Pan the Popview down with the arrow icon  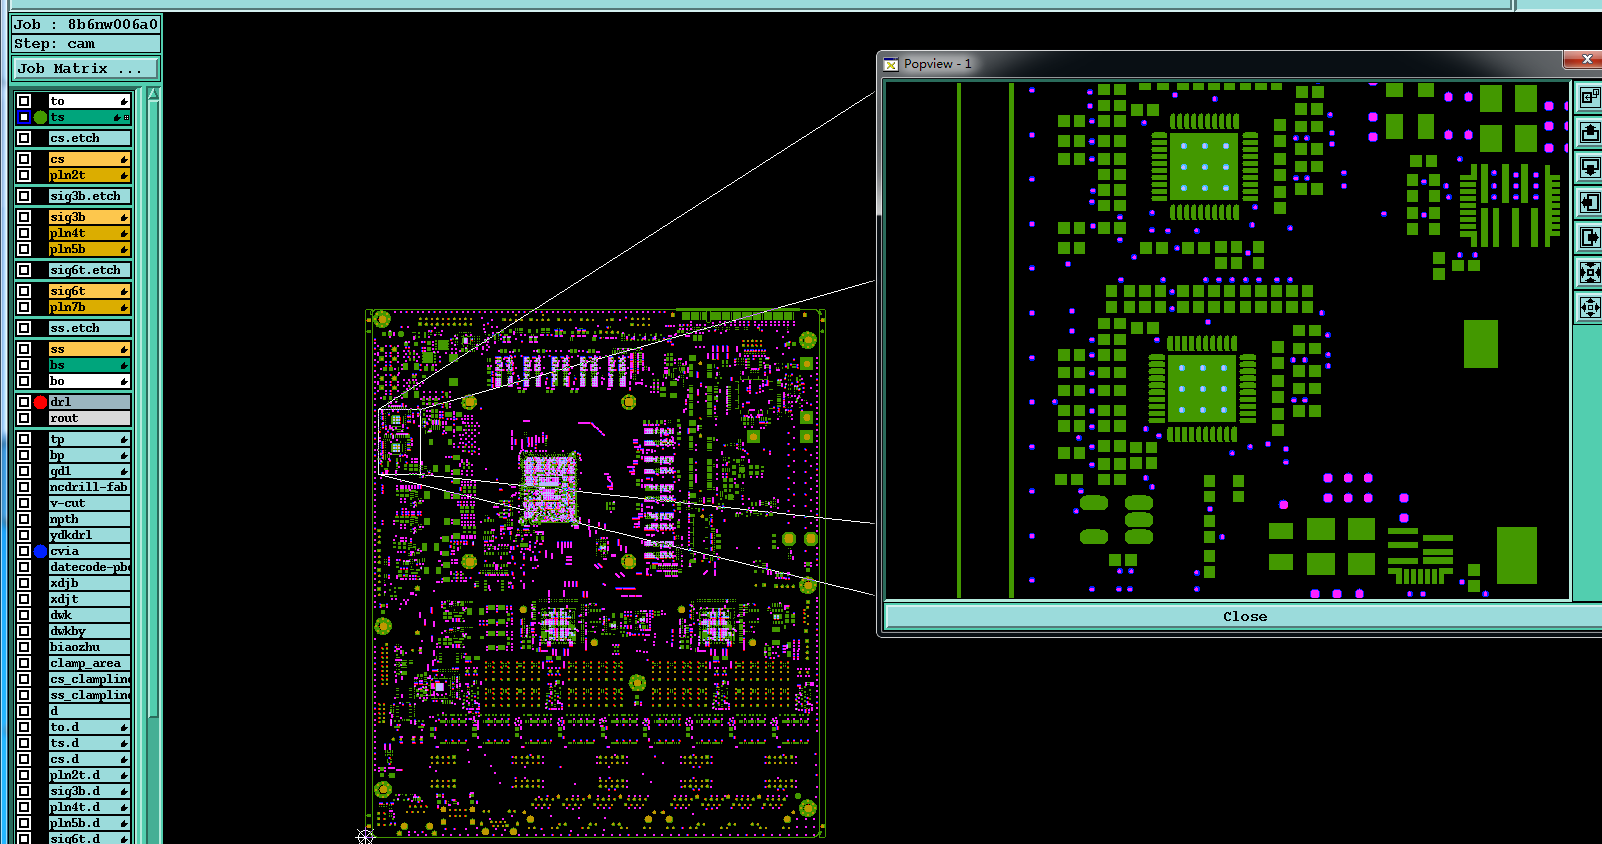coord(1589,167)
